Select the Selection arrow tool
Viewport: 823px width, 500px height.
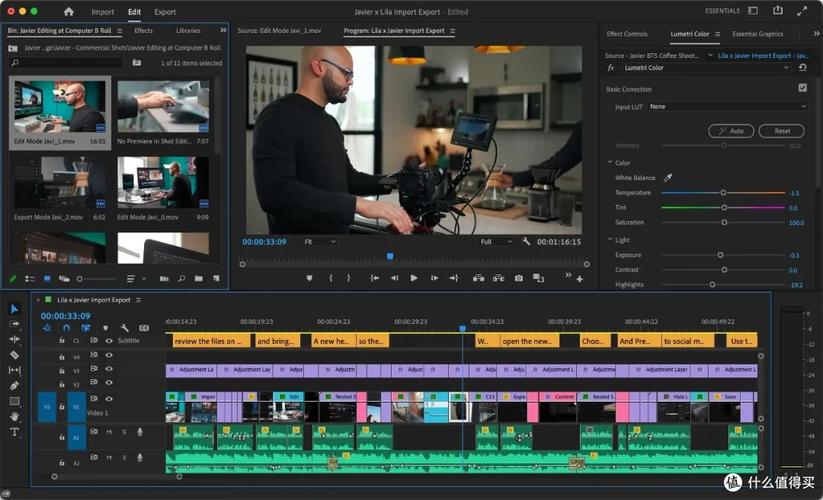point(14,309)
